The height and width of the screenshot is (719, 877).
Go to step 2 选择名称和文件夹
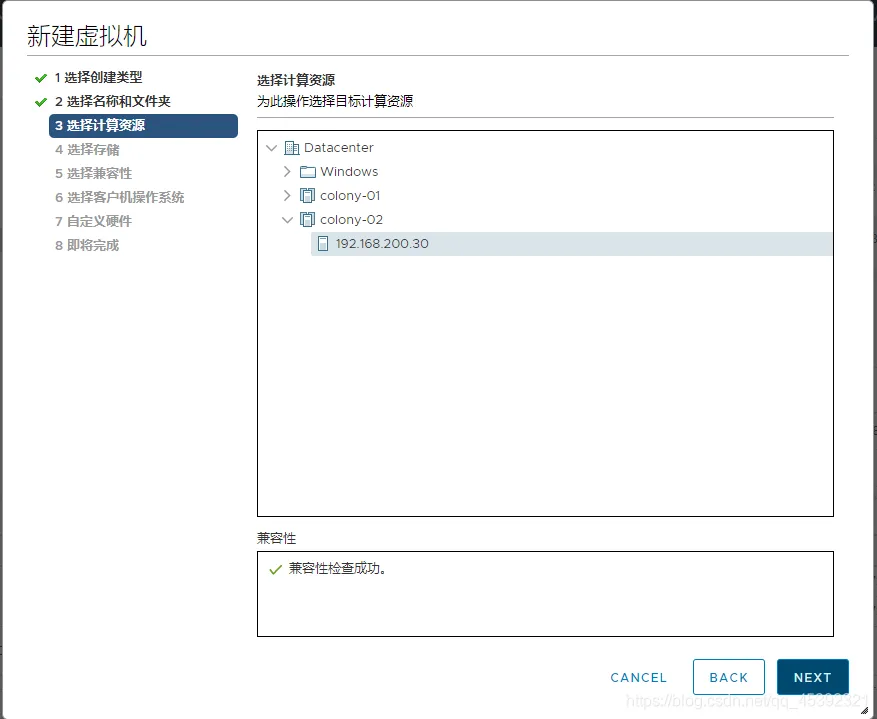pos(112,102)
